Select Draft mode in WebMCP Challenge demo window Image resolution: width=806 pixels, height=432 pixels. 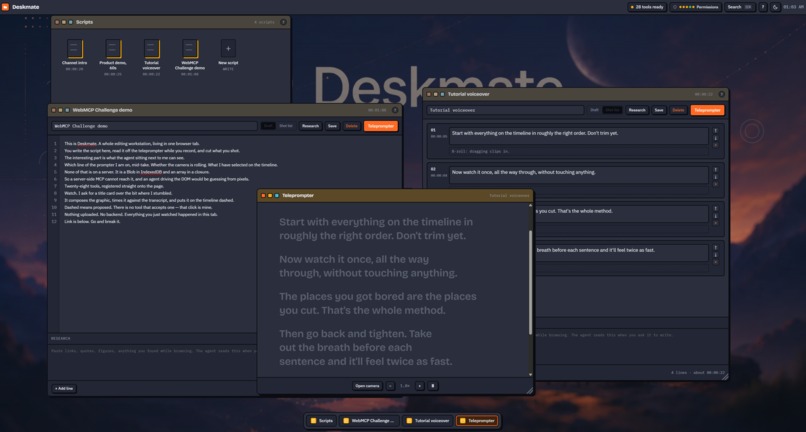click(x=268, y=126)
